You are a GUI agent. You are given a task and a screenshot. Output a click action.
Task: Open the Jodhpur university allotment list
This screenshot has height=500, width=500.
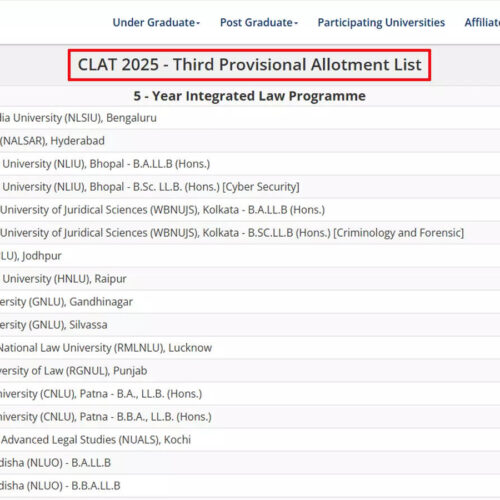(x=31, y=256)
